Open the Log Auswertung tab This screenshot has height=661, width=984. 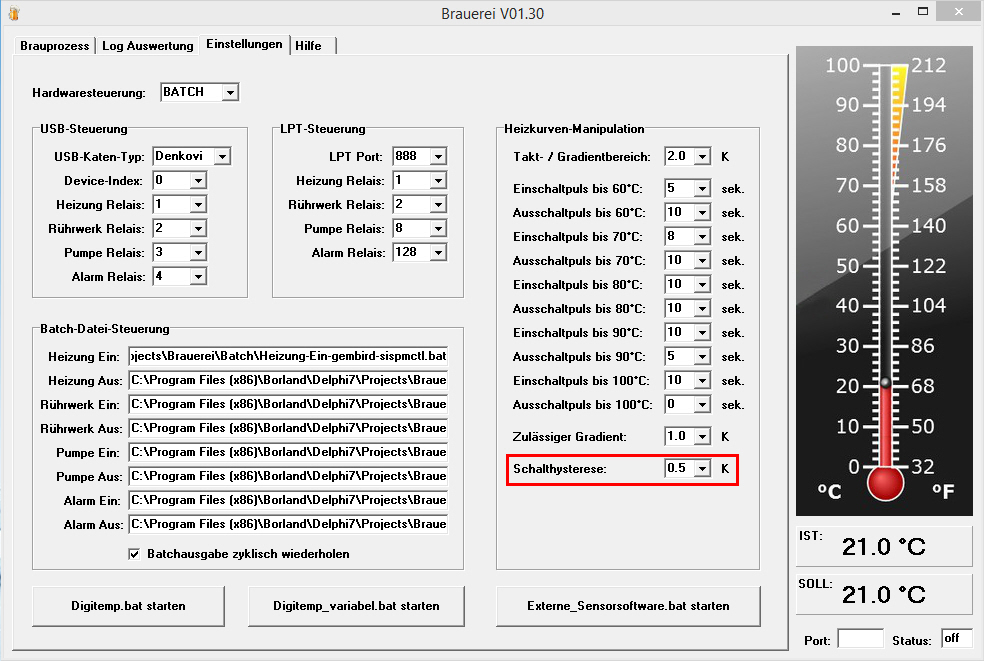(148, 46)
